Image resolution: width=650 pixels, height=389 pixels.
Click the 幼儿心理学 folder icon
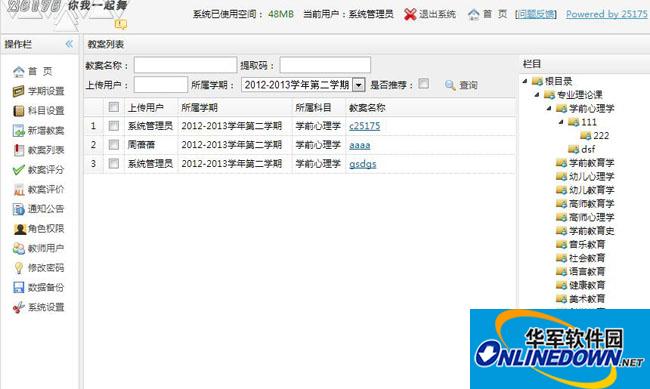[561, 177]
